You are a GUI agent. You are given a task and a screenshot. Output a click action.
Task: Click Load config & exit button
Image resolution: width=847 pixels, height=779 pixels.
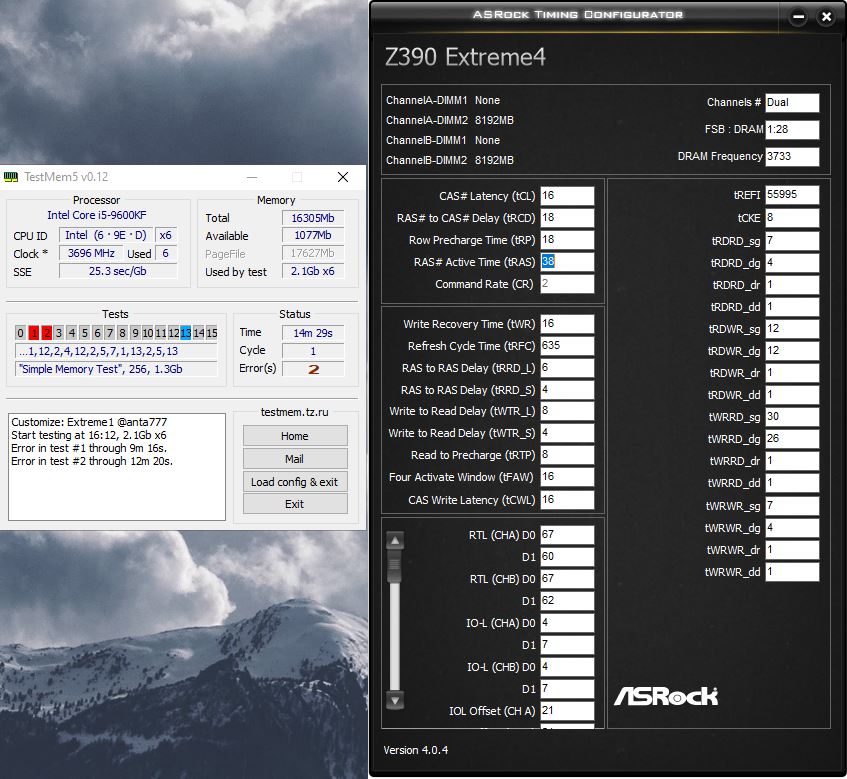(x=295, y=482)
